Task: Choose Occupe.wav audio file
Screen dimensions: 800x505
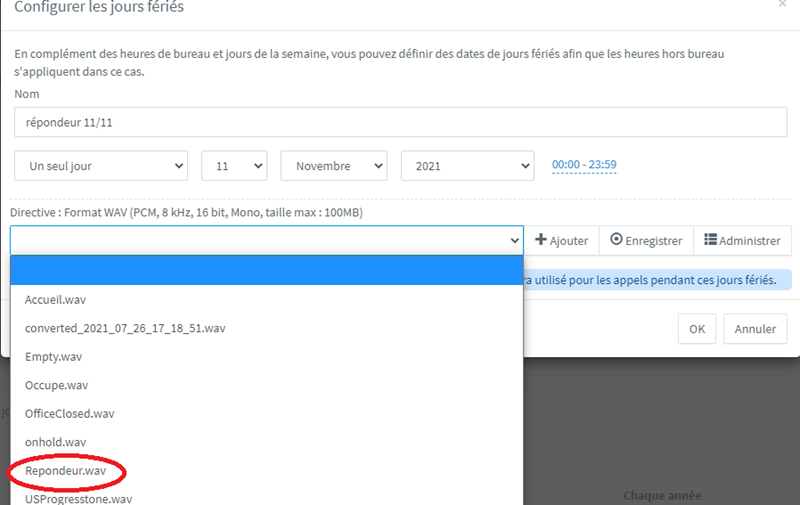Action: tap(56, 385)
